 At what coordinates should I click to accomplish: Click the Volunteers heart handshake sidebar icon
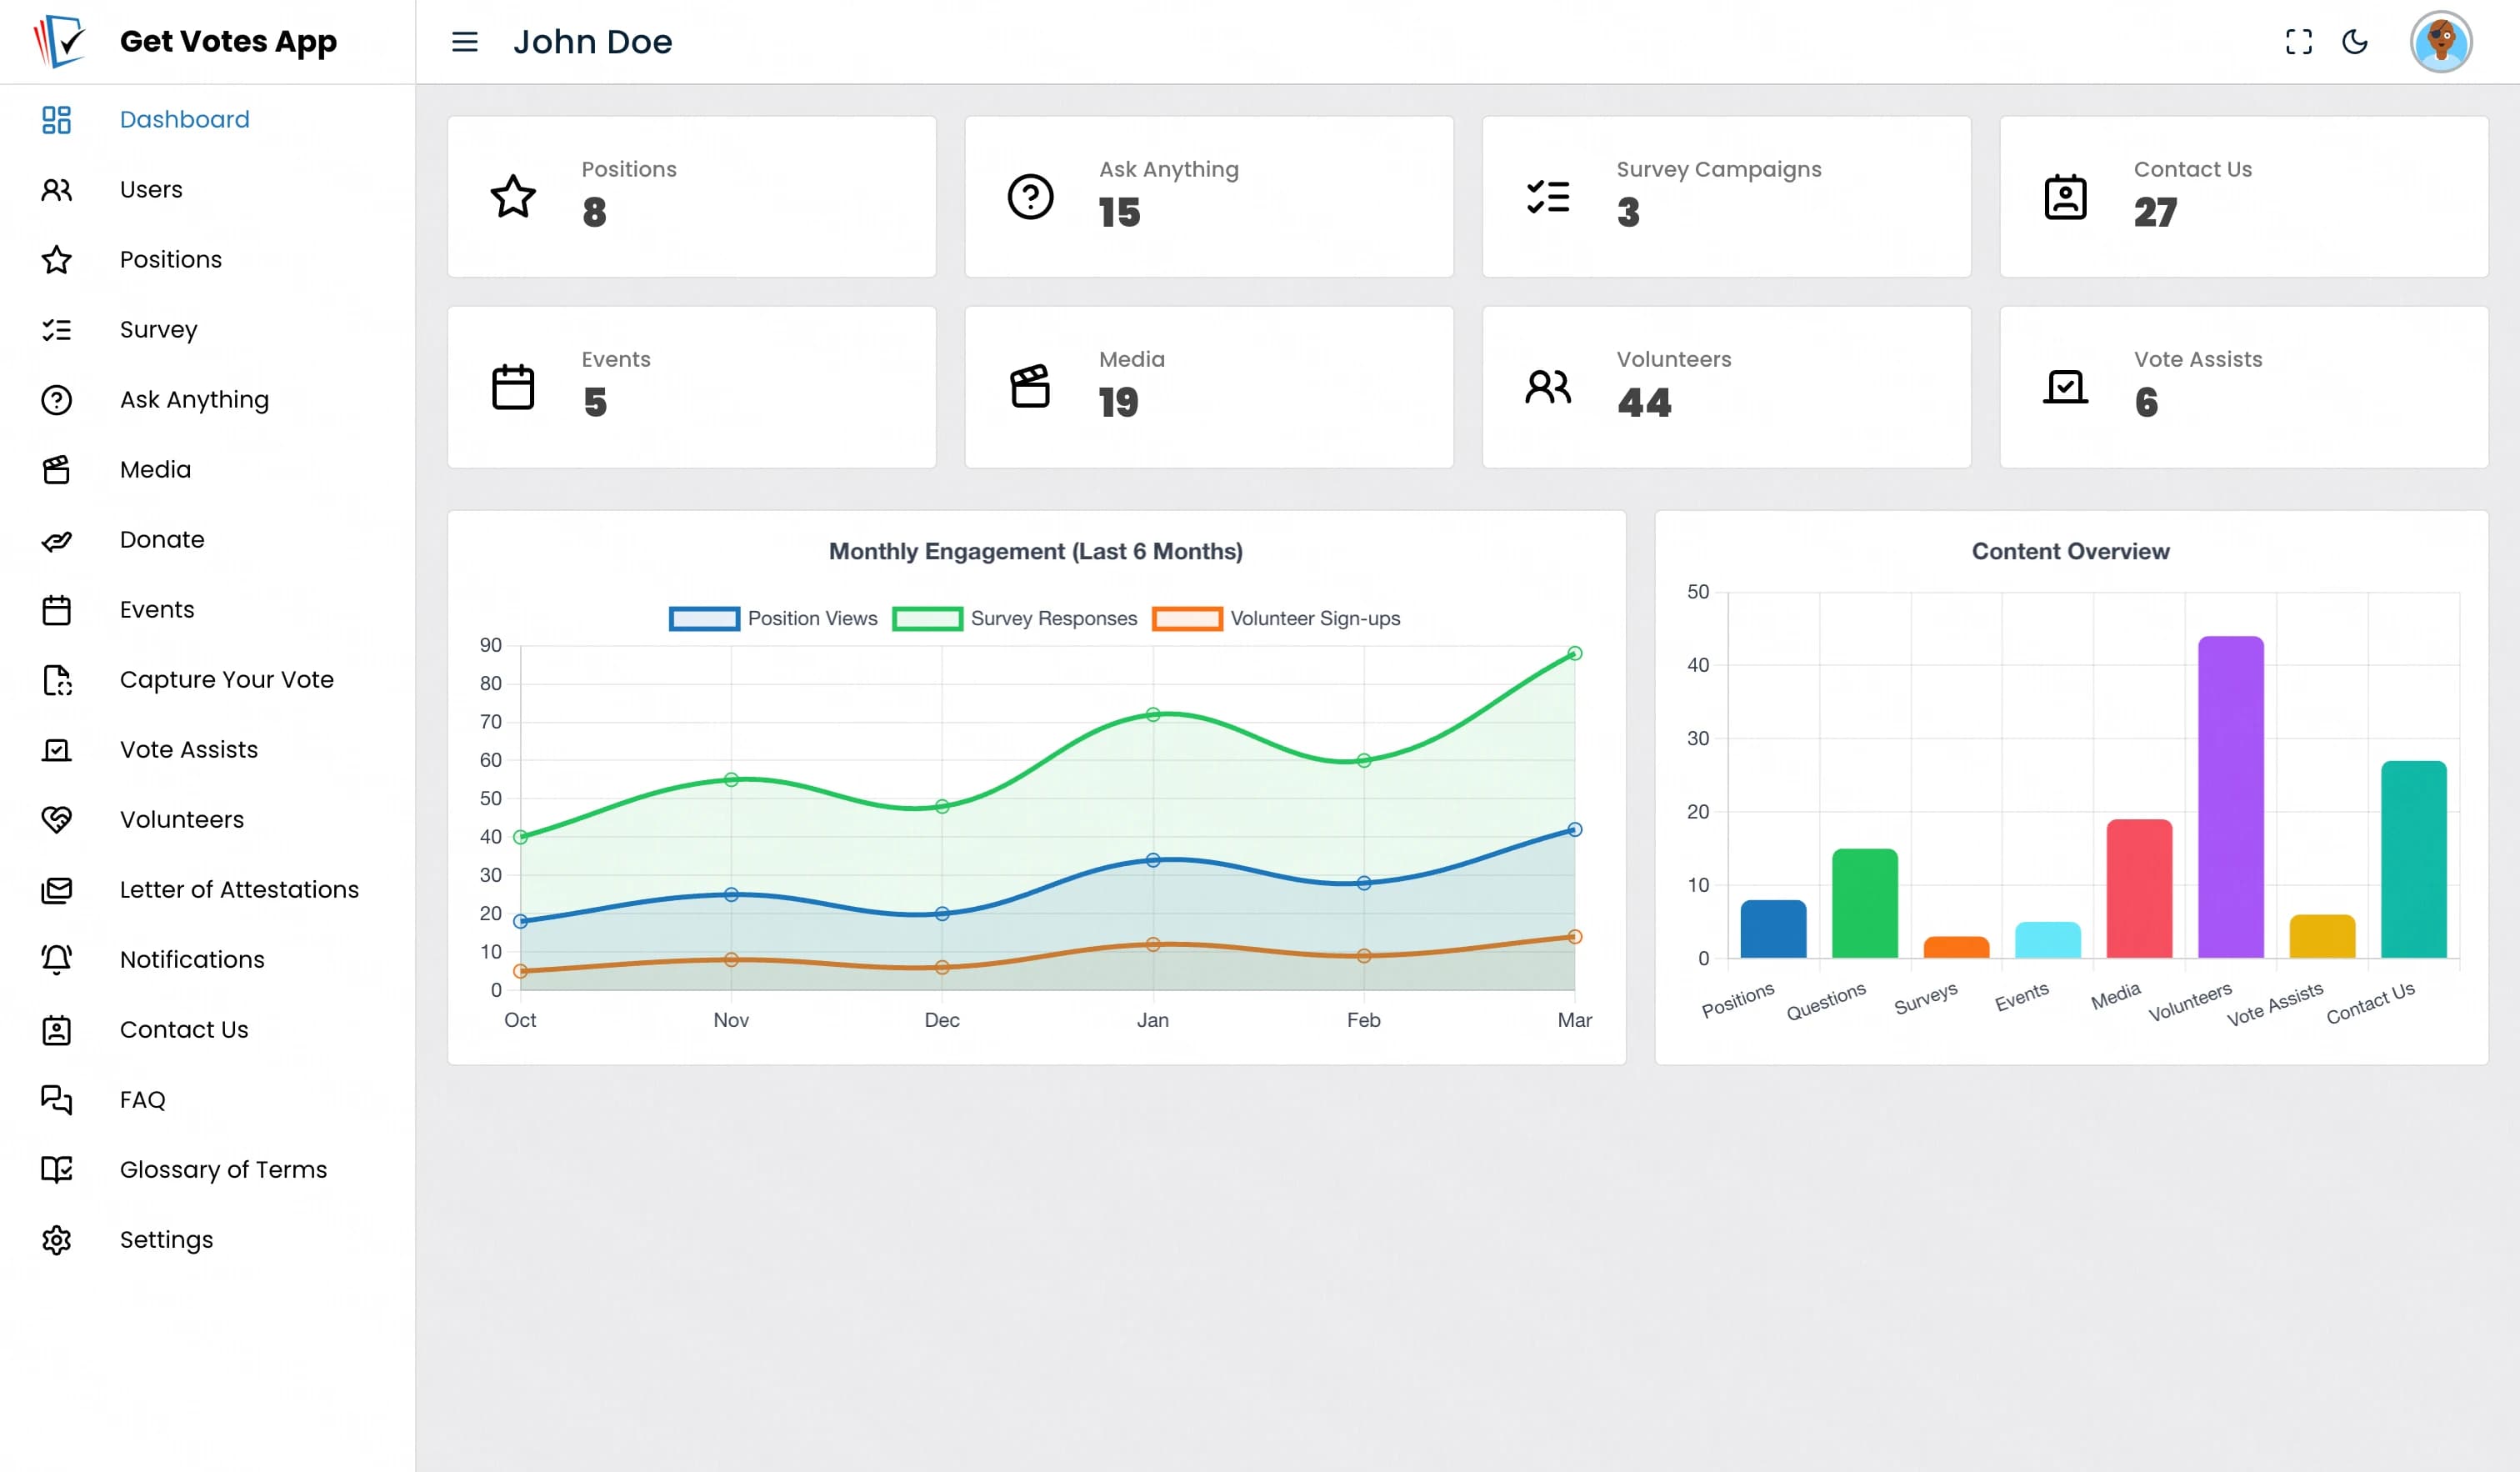click(57, 820)
